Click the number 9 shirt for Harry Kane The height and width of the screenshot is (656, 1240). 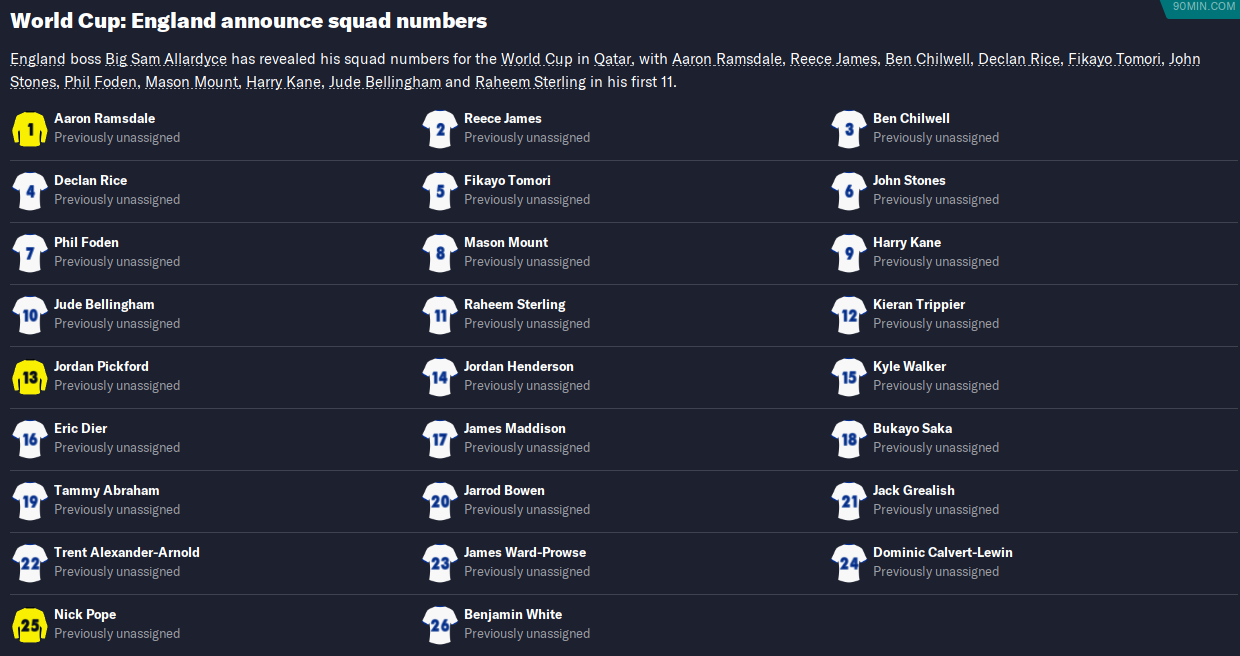pos(849,253)
